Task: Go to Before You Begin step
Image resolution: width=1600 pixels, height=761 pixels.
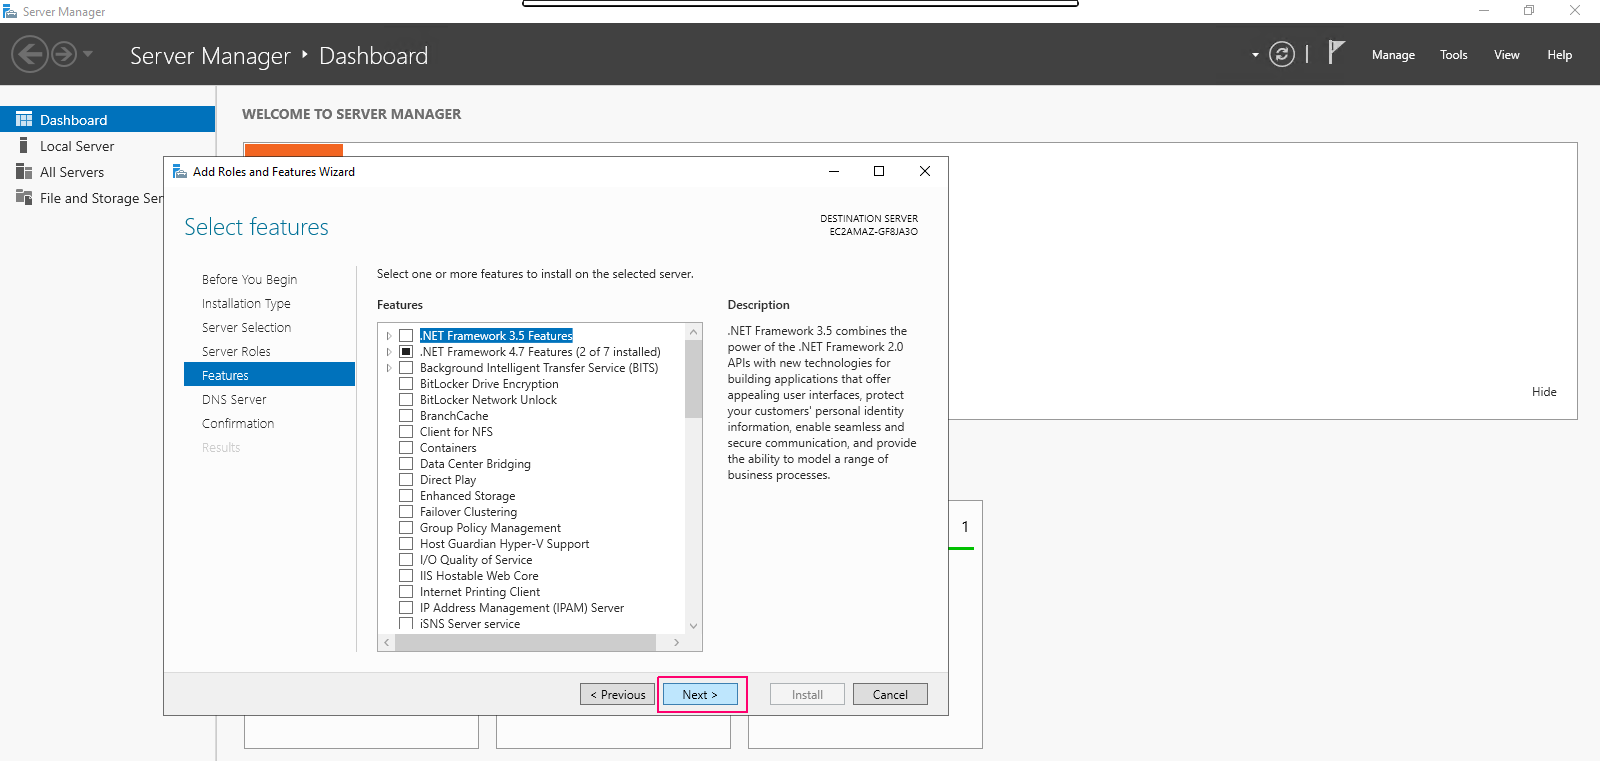Action: click(249, 280)
